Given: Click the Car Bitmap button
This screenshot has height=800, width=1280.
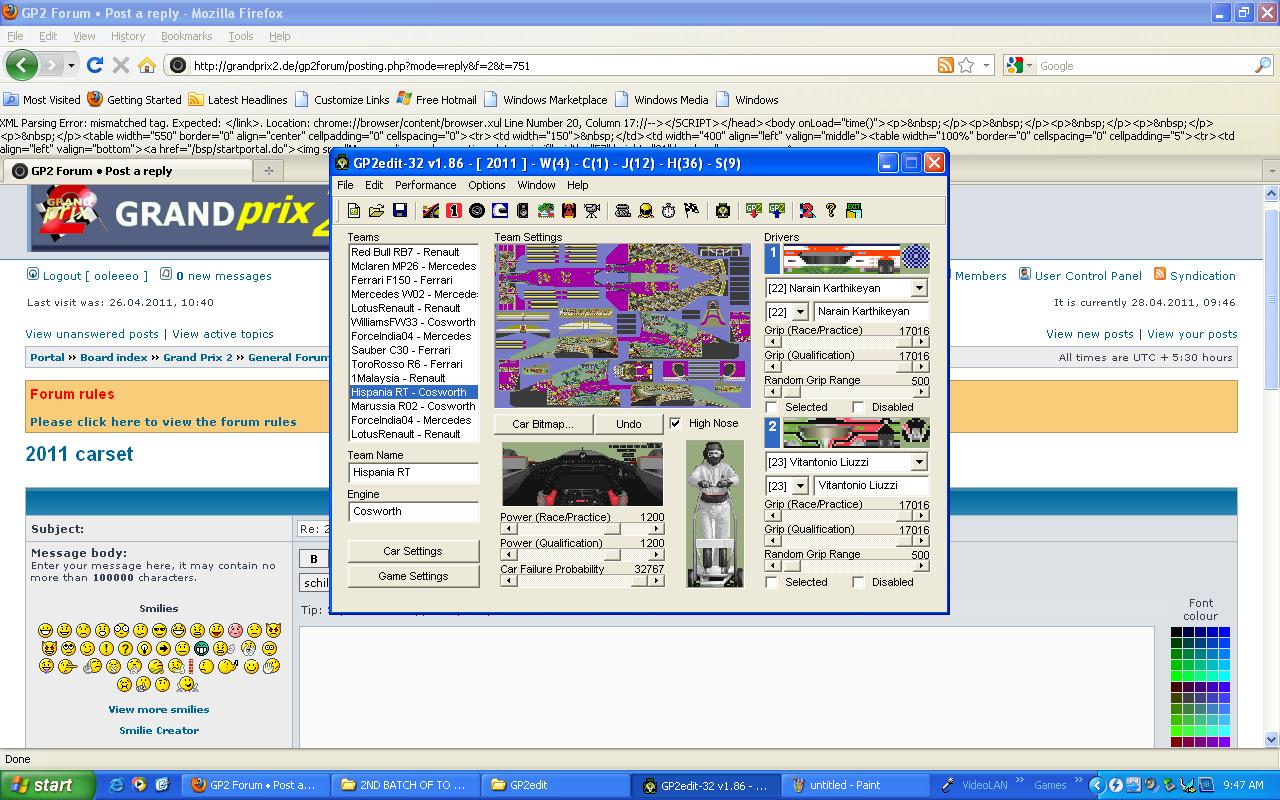Looking at the screenshot, I should point(542,424).
